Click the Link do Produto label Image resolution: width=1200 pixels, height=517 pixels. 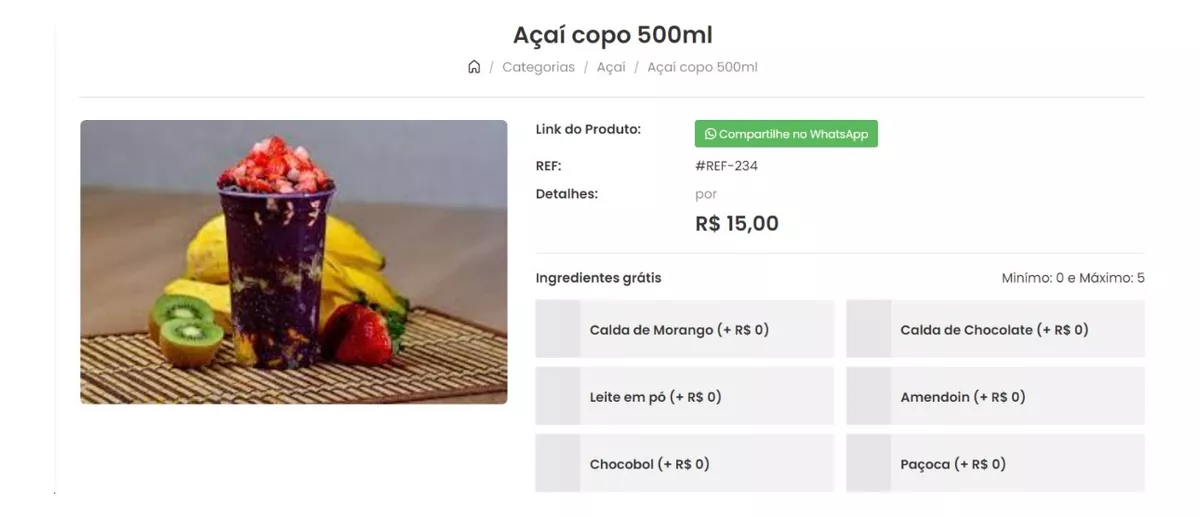pyautogui.click(x=588, y=129)
